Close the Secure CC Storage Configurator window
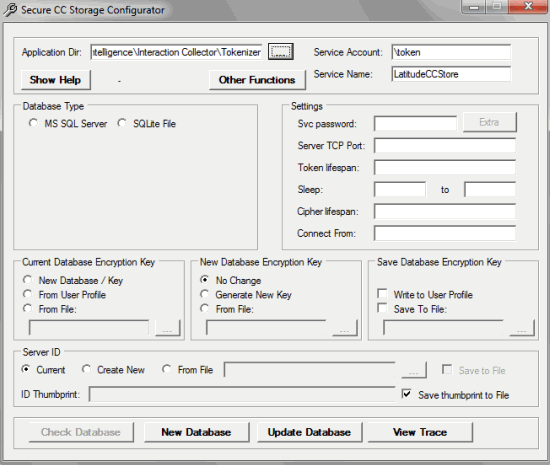The width and height of the screenshot is (550, 465). pos(529,7)
